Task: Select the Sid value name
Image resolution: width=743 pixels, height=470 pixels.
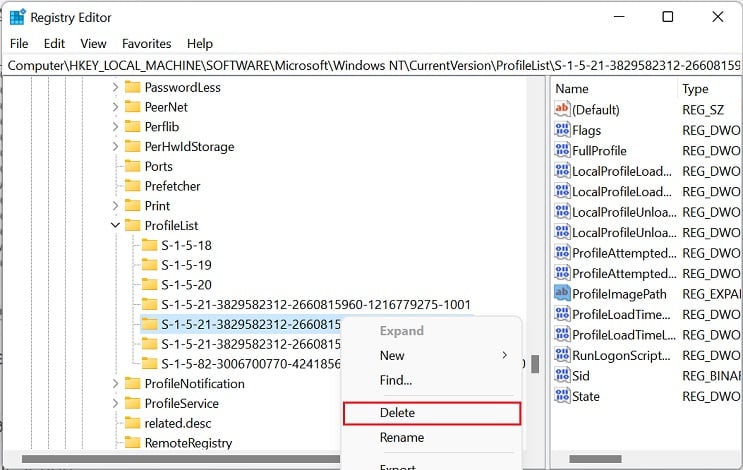Action: [x=580, y=376]
